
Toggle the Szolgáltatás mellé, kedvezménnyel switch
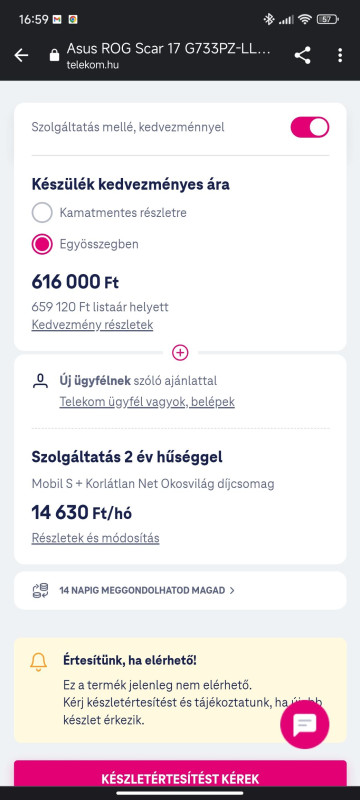pos(310,127)
